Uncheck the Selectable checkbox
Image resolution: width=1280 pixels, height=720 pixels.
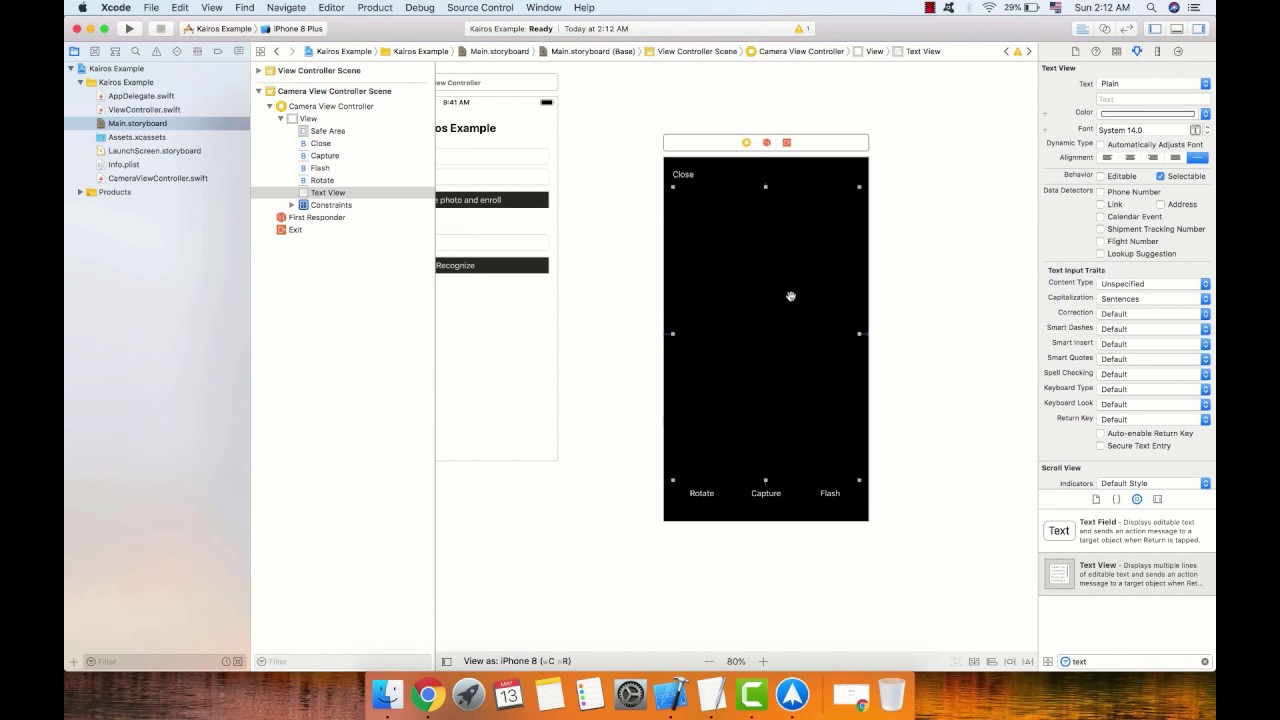1160,176
